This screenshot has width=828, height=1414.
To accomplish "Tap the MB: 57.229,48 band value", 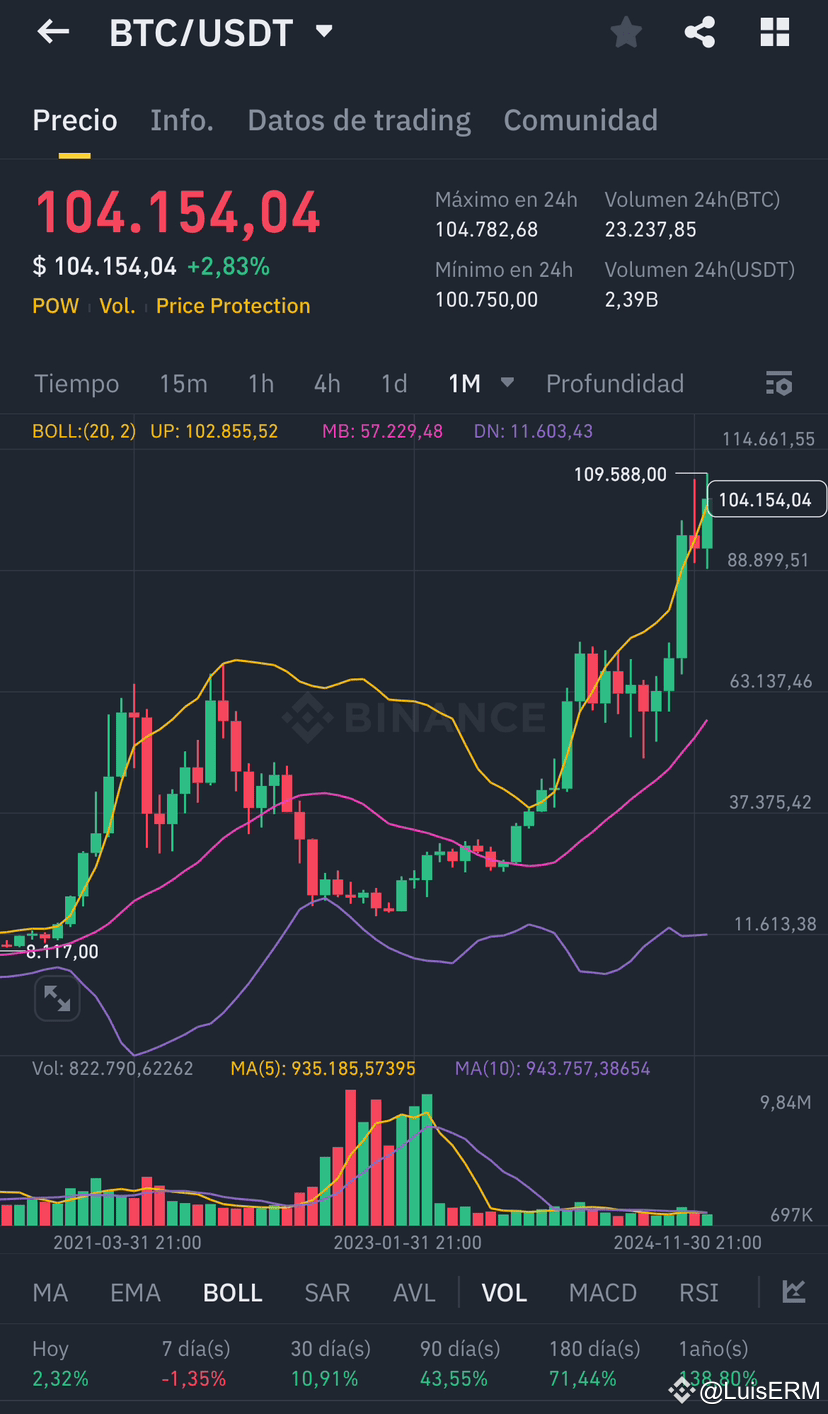I will click(x=382, y=431).
